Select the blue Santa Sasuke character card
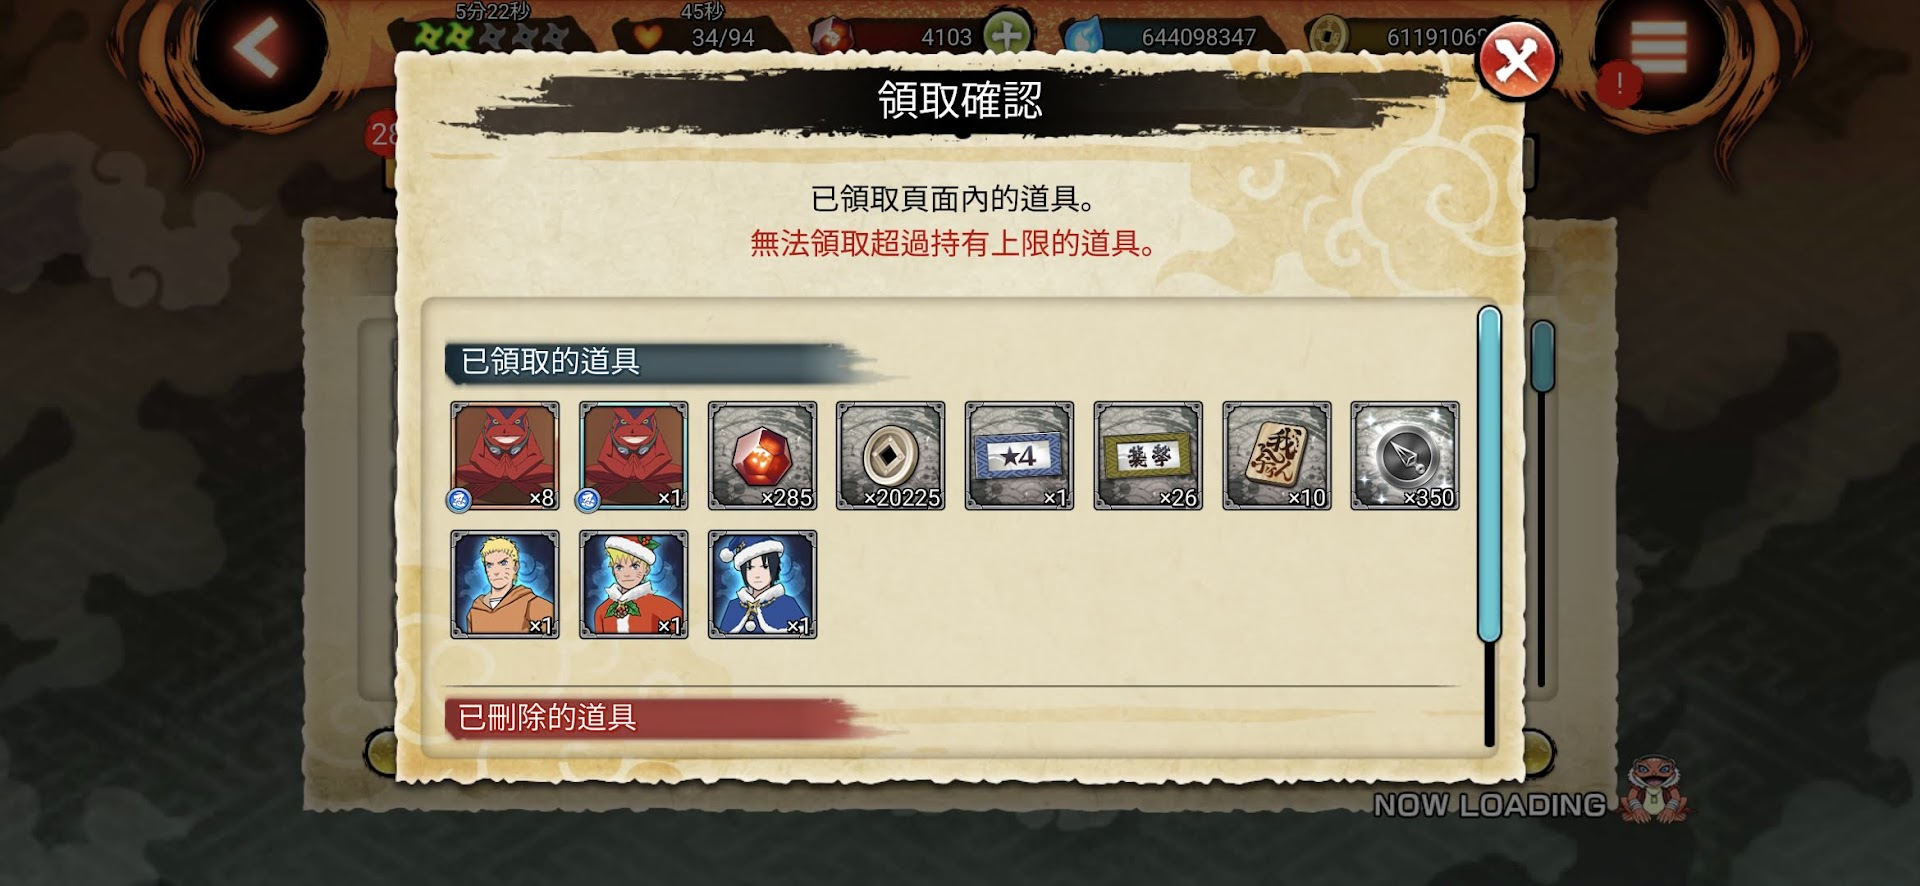Screen dimensions: 1920x886 [762, 584]
